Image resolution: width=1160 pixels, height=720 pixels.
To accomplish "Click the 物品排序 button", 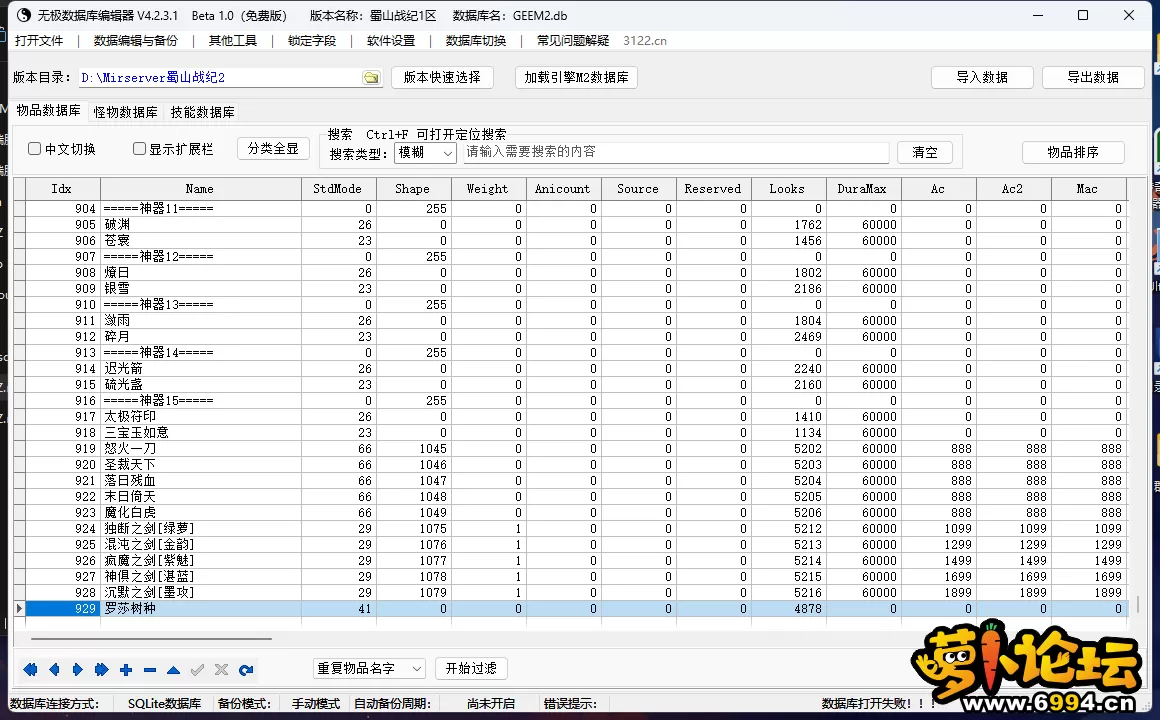I will coord(1073,152).
